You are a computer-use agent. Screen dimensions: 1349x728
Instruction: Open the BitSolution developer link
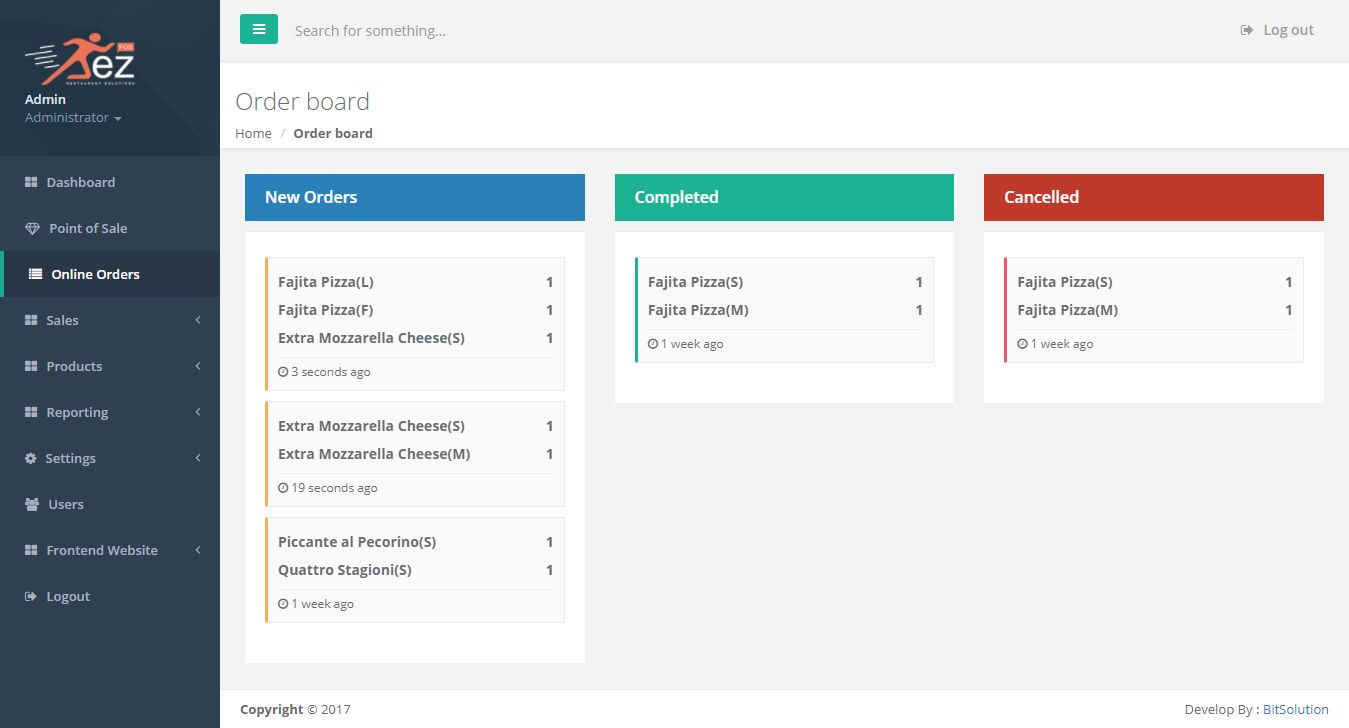pos(1295,709)
